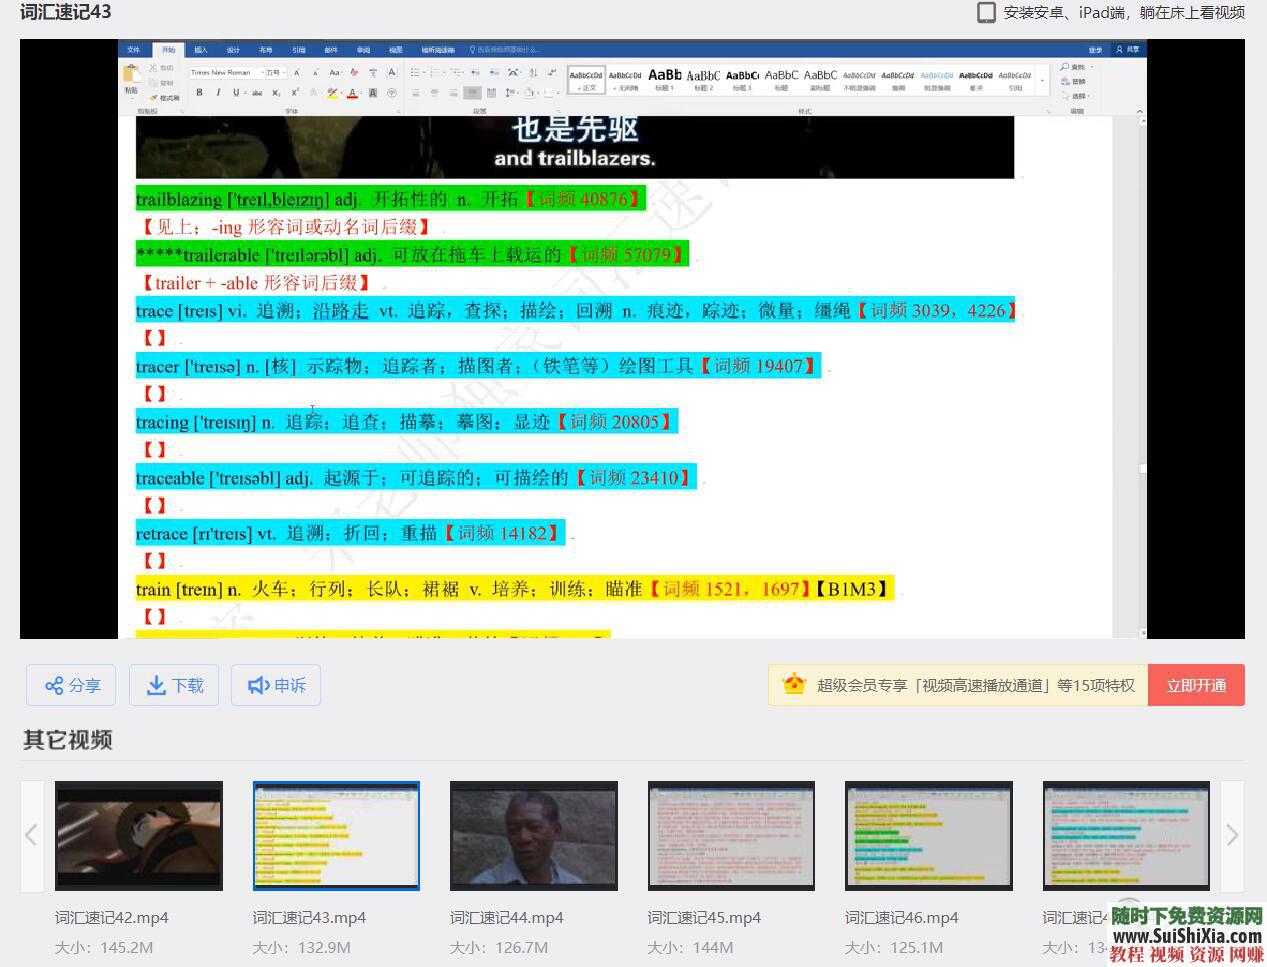Screen dimensions: 1267x967
Task: Apply the text highlight color tool
Action: (331, 93)
